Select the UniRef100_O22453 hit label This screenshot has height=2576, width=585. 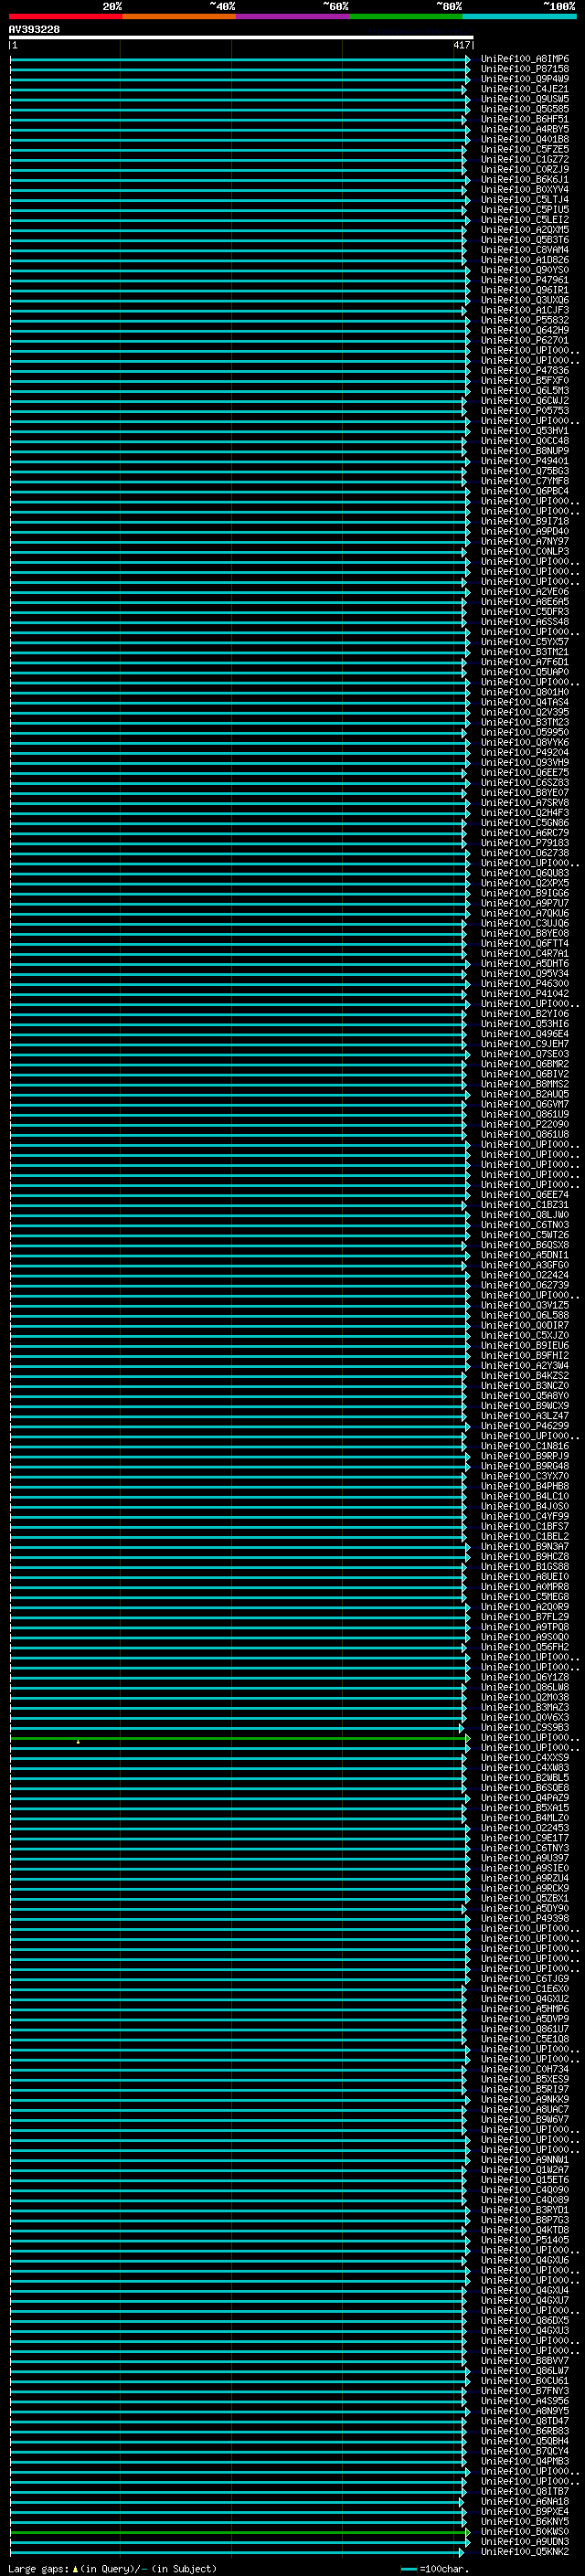[x=525, y=1828]
